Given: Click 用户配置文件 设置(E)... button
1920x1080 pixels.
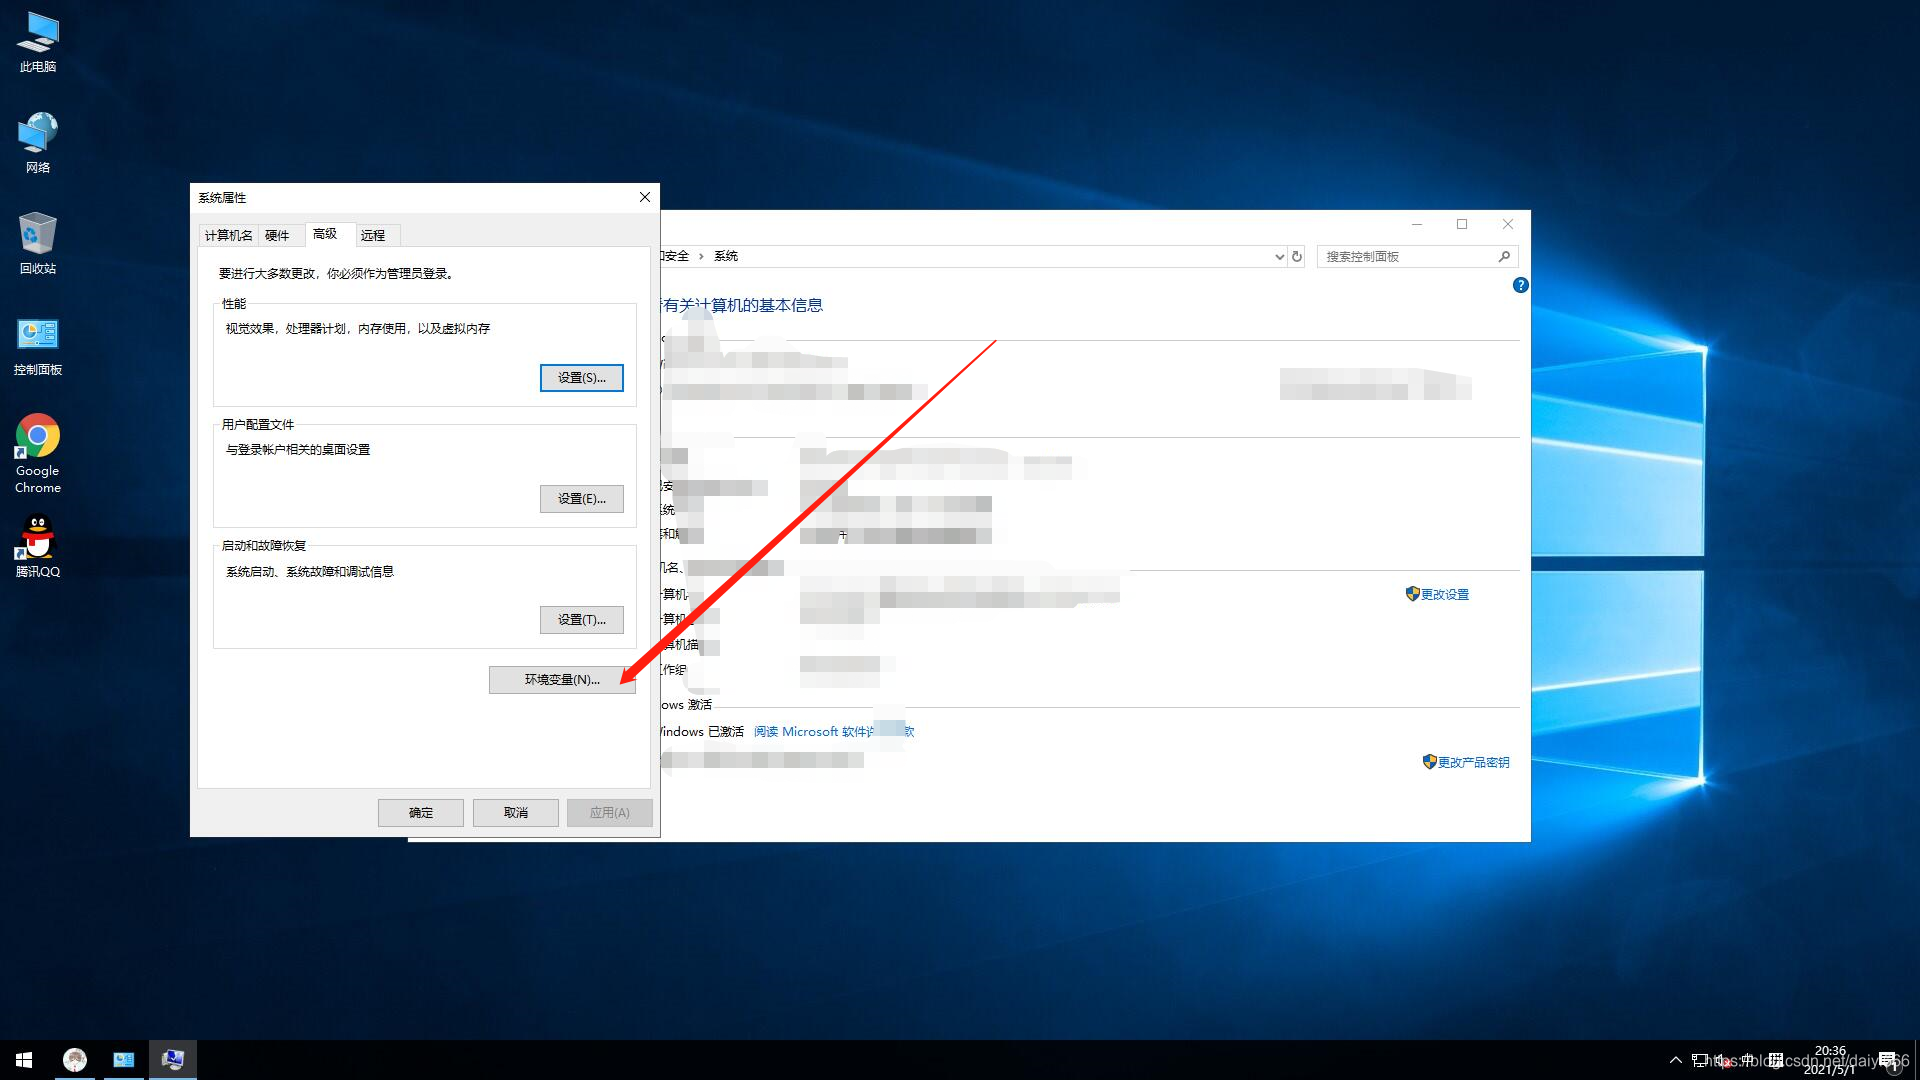Looking at the screenshot, I should coord(580,497).
